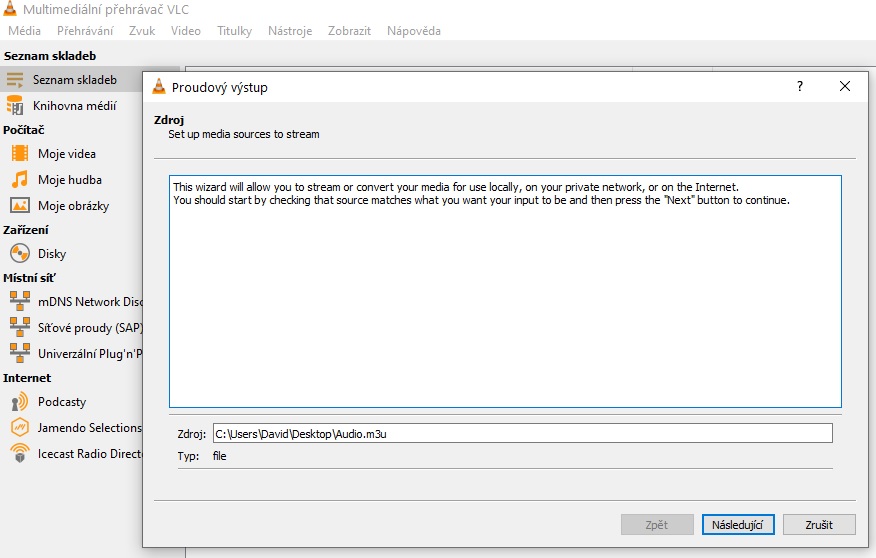Select the Síťové proudy (SAP) network icon
This screenshot has height=558, width=876.
click(20, 327)
